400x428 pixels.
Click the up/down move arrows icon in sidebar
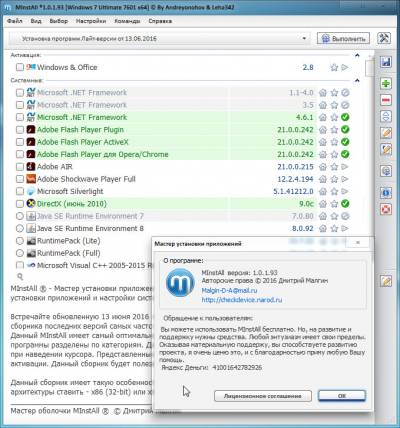[386, 116]
